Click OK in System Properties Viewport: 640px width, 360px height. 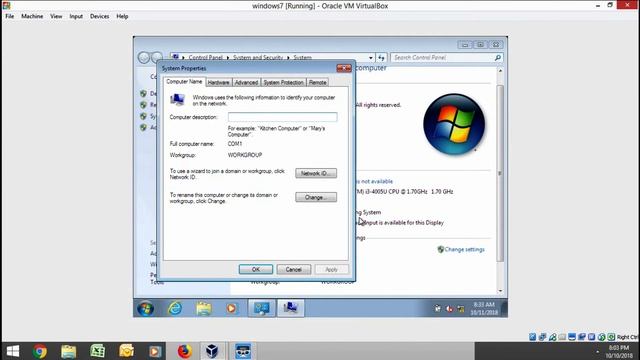256,269
